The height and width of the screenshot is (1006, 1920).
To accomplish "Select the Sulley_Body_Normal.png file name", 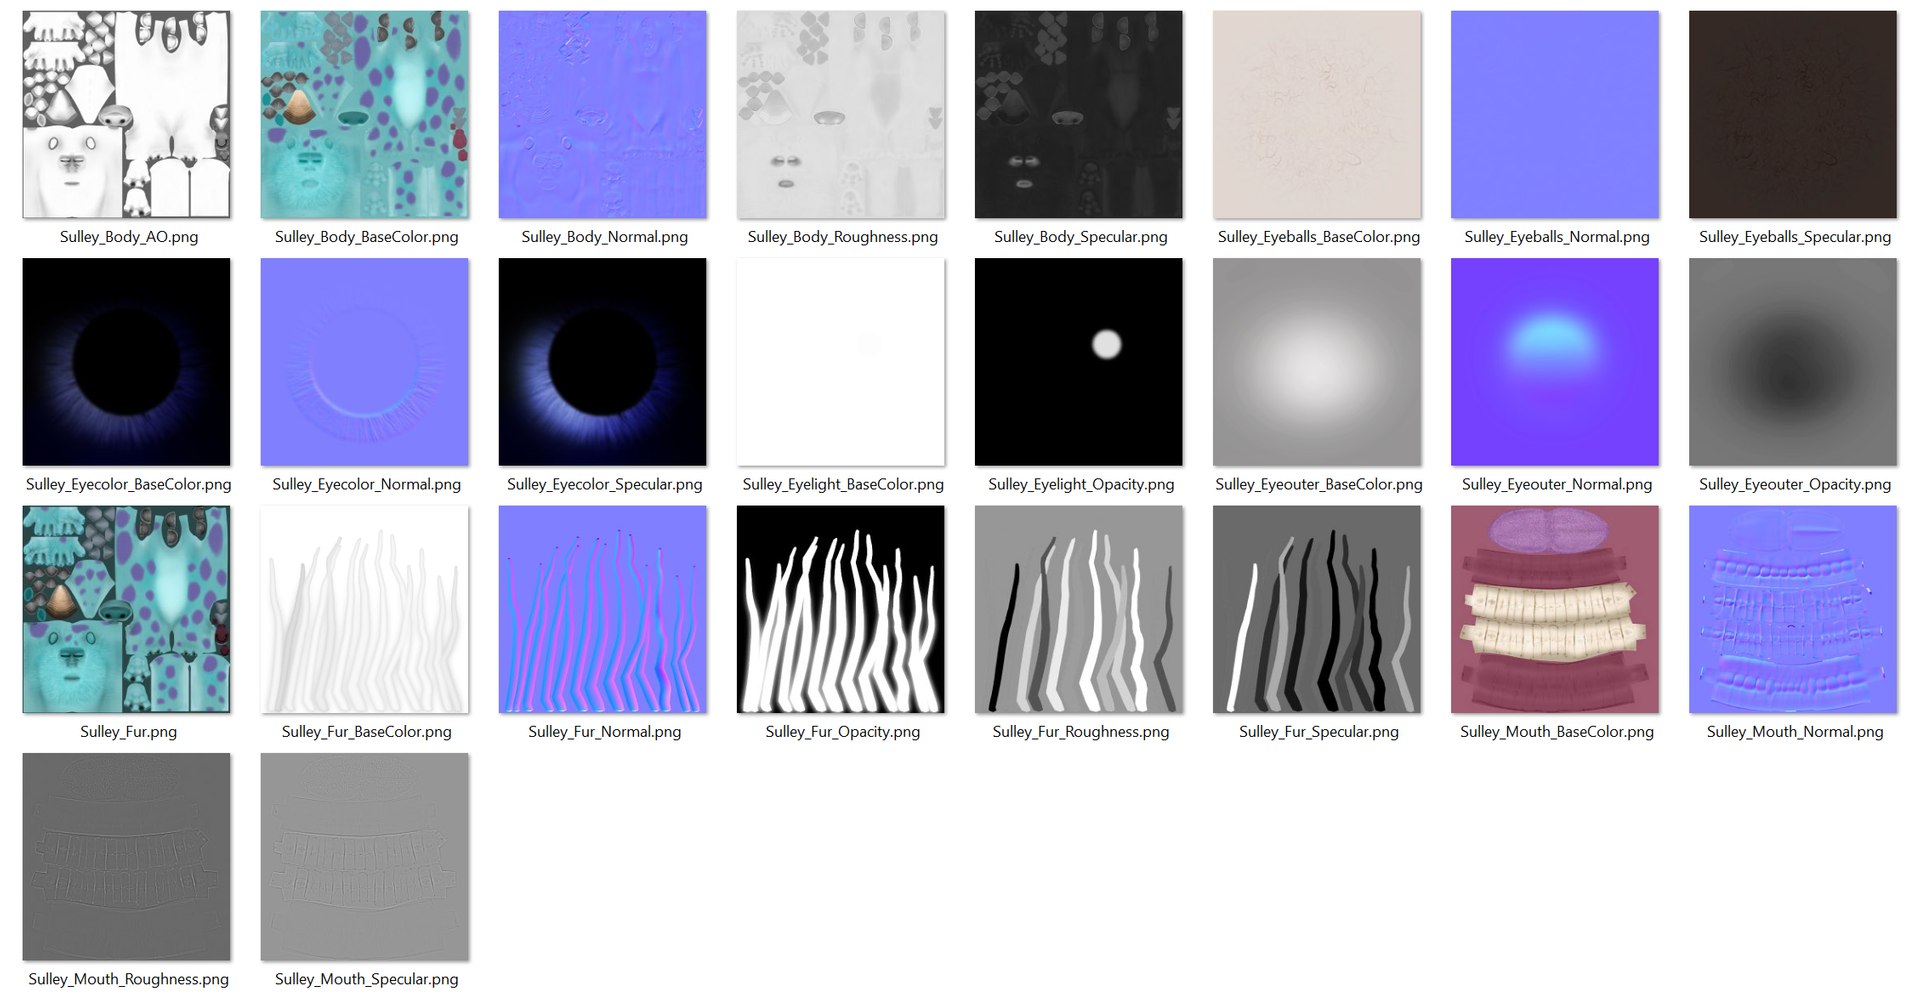I will (605, 237).
